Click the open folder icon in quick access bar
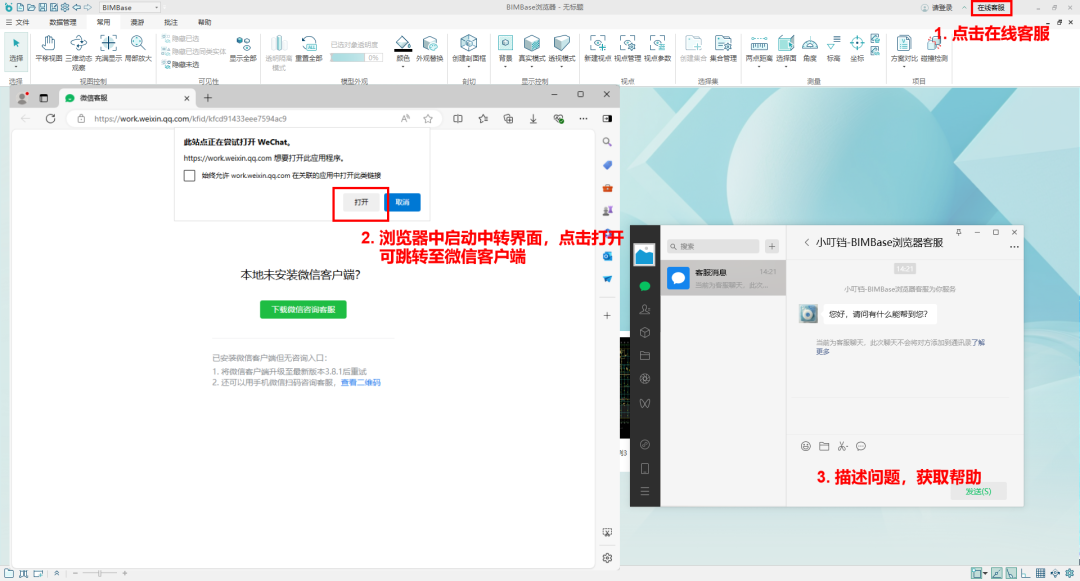 pos(31,7)
